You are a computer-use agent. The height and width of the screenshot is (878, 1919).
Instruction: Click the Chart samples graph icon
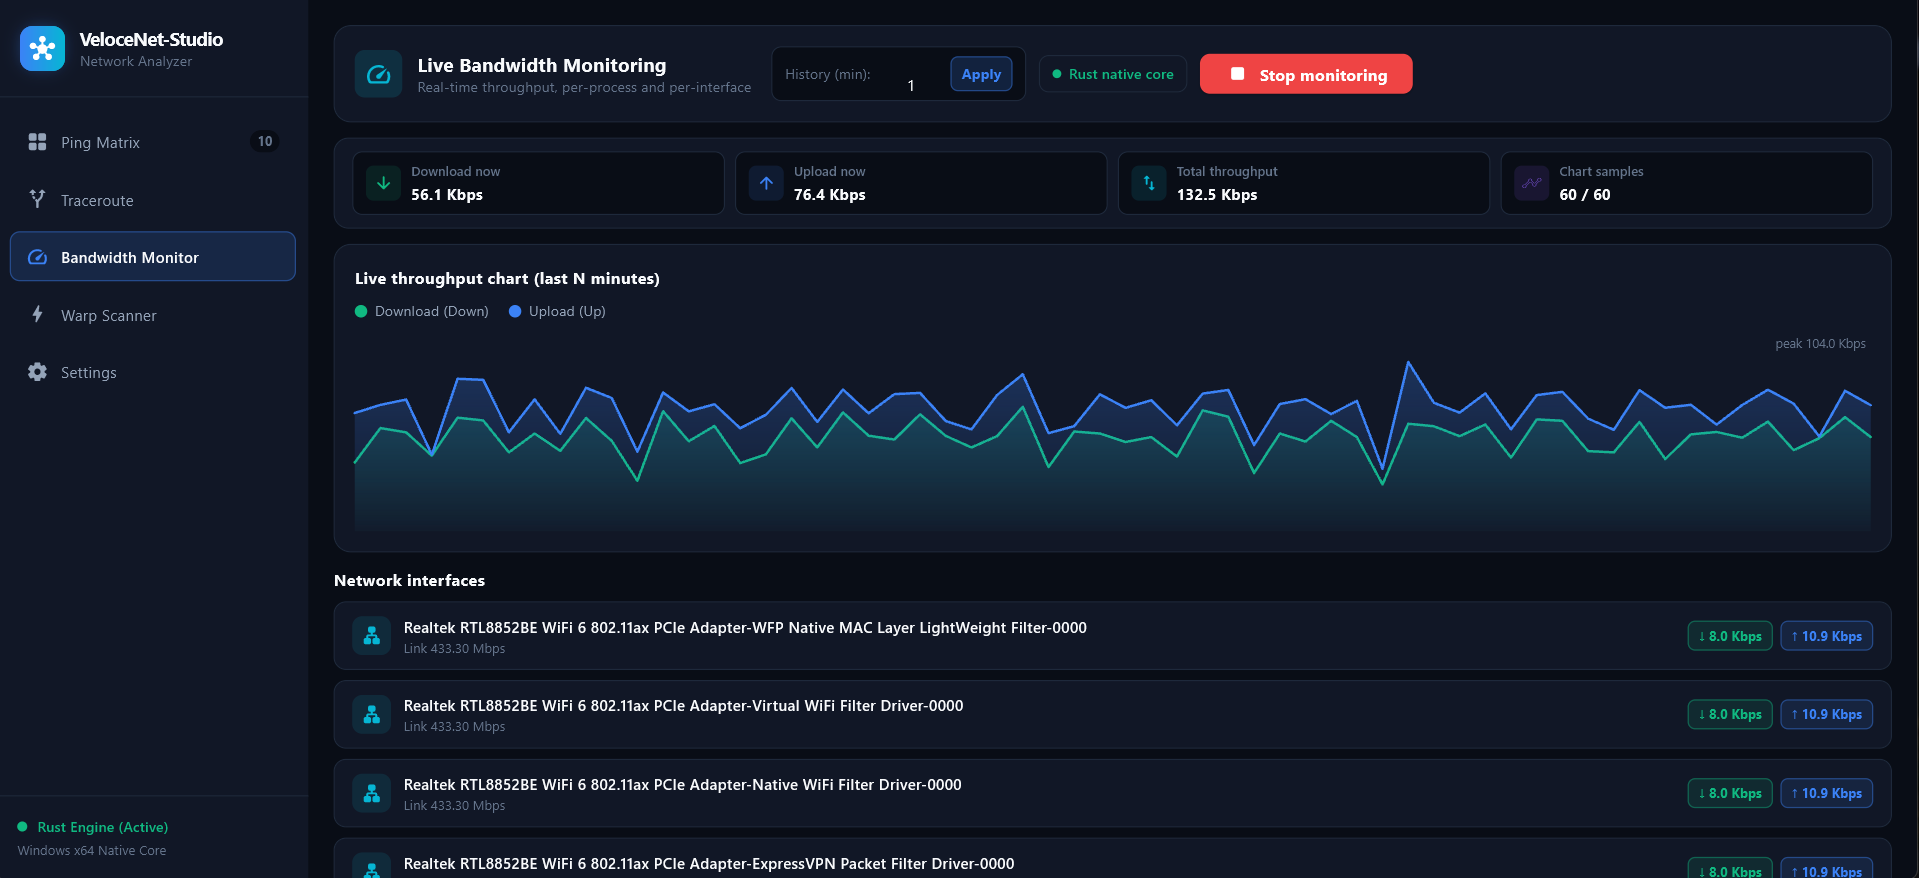point(1531,183)
